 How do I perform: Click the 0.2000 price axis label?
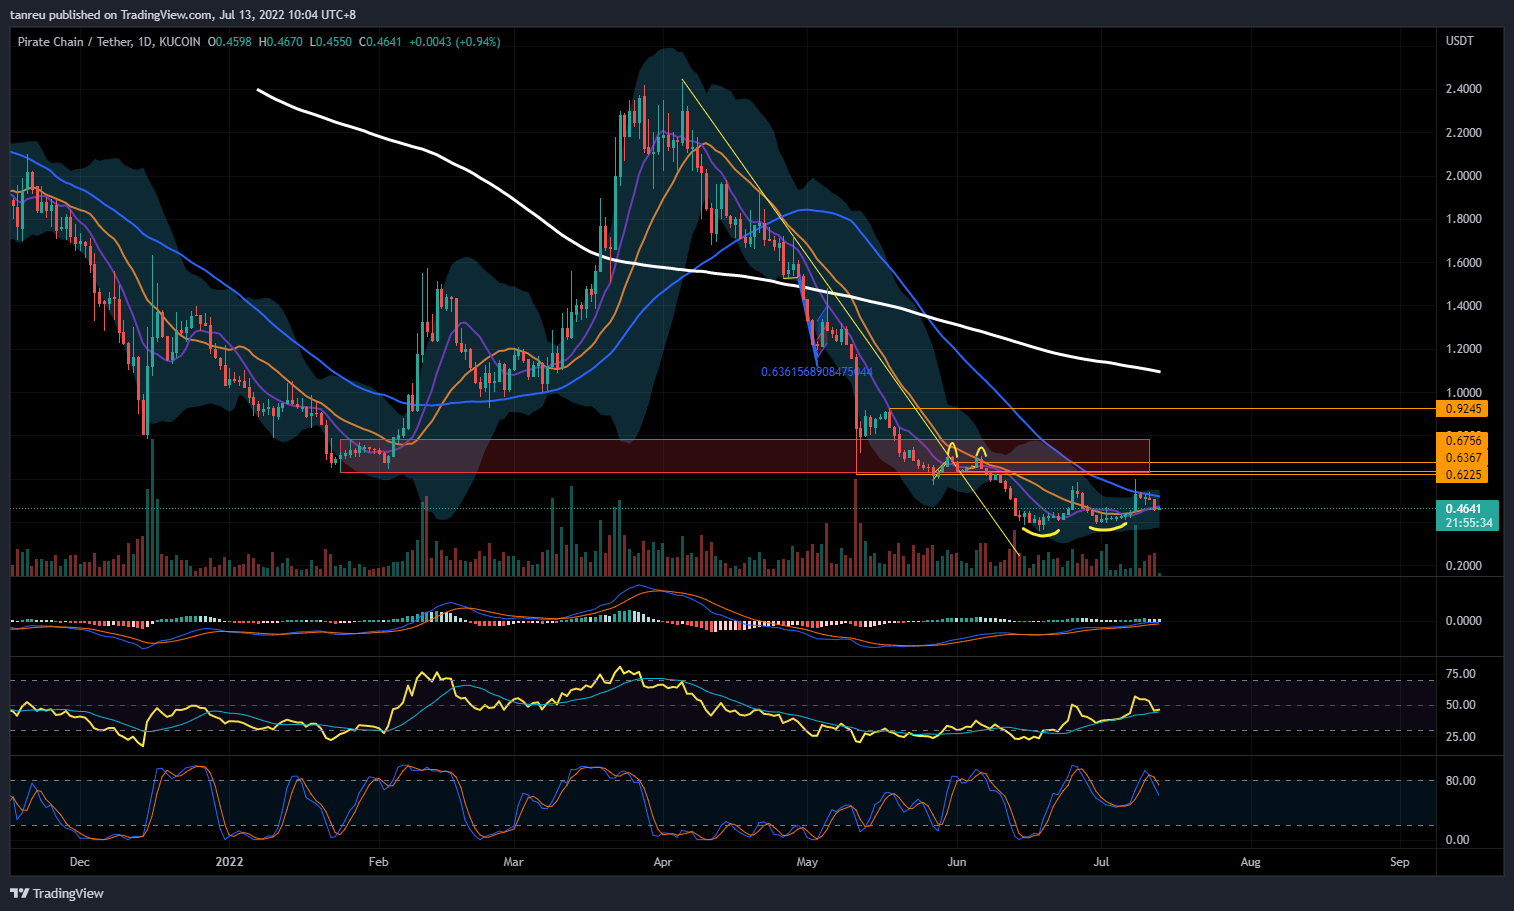pos(1464,566)
